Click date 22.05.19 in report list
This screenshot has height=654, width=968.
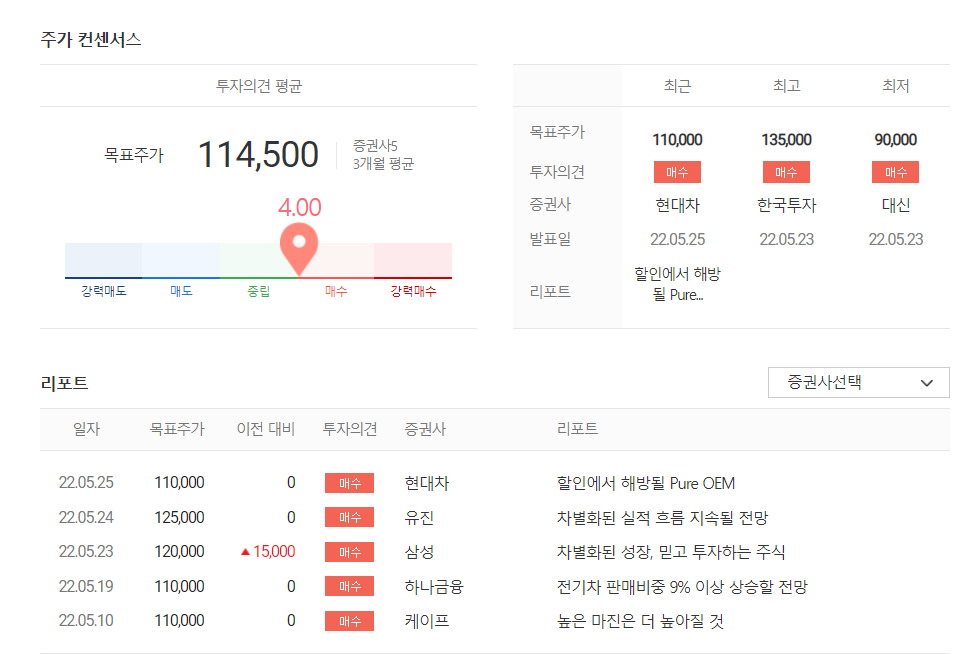click(x=86, y=586)
